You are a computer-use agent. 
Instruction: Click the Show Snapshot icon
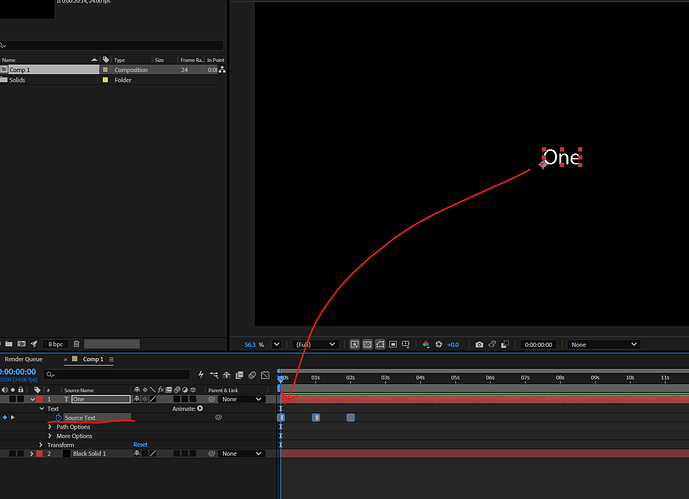pyautogui.click(x=492, y=344)
